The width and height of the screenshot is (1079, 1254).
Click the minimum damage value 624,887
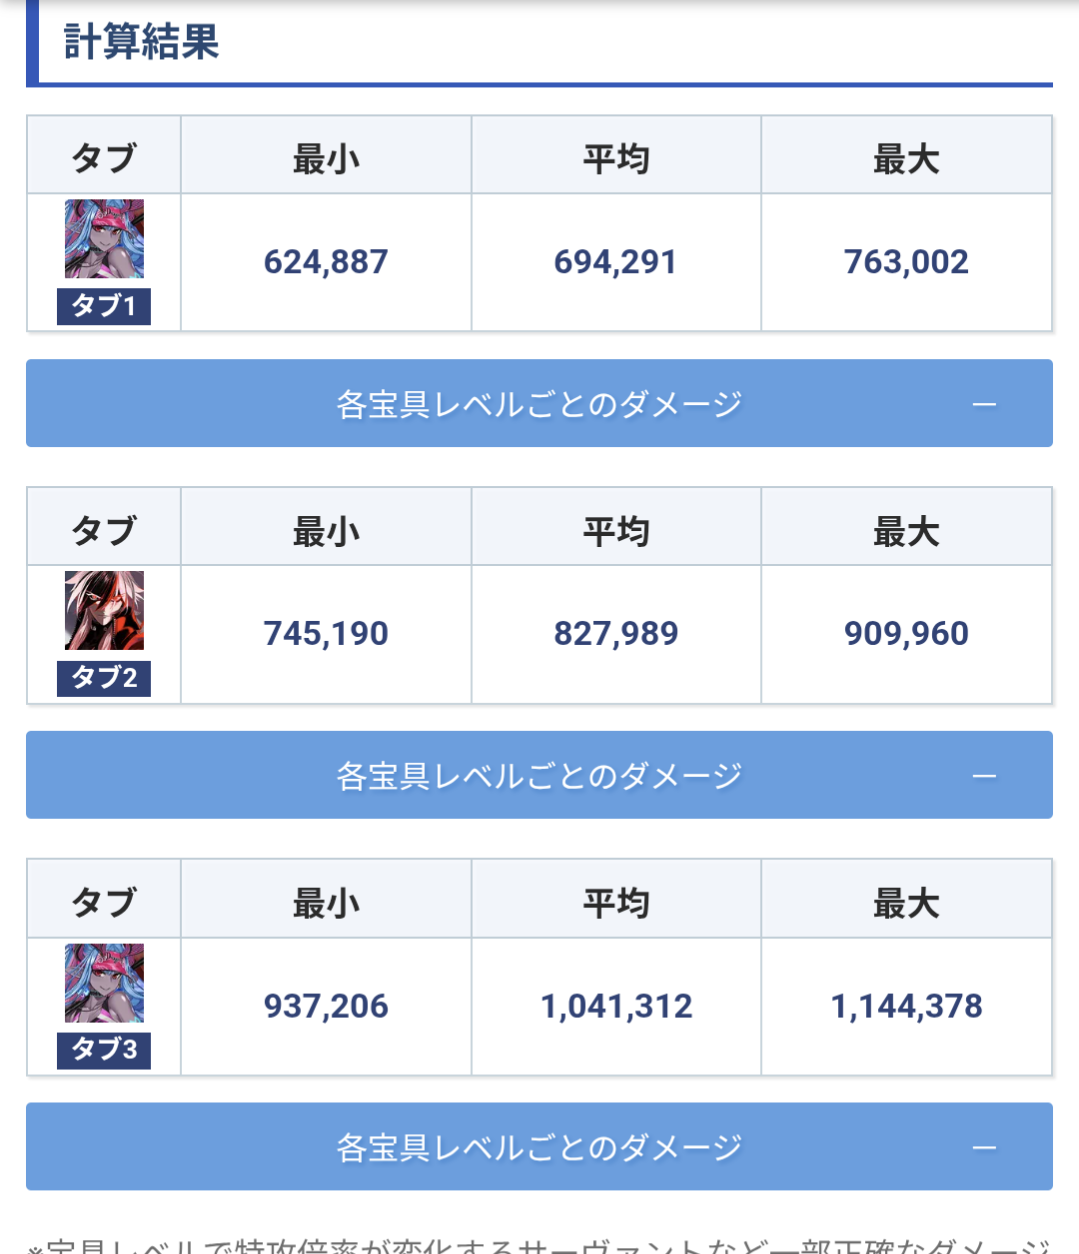coord(326,262)
